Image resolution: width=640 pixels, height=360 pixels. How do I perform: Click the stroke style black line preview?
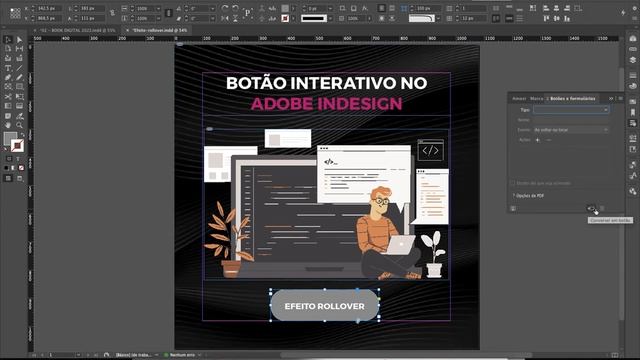pos(314,18)
